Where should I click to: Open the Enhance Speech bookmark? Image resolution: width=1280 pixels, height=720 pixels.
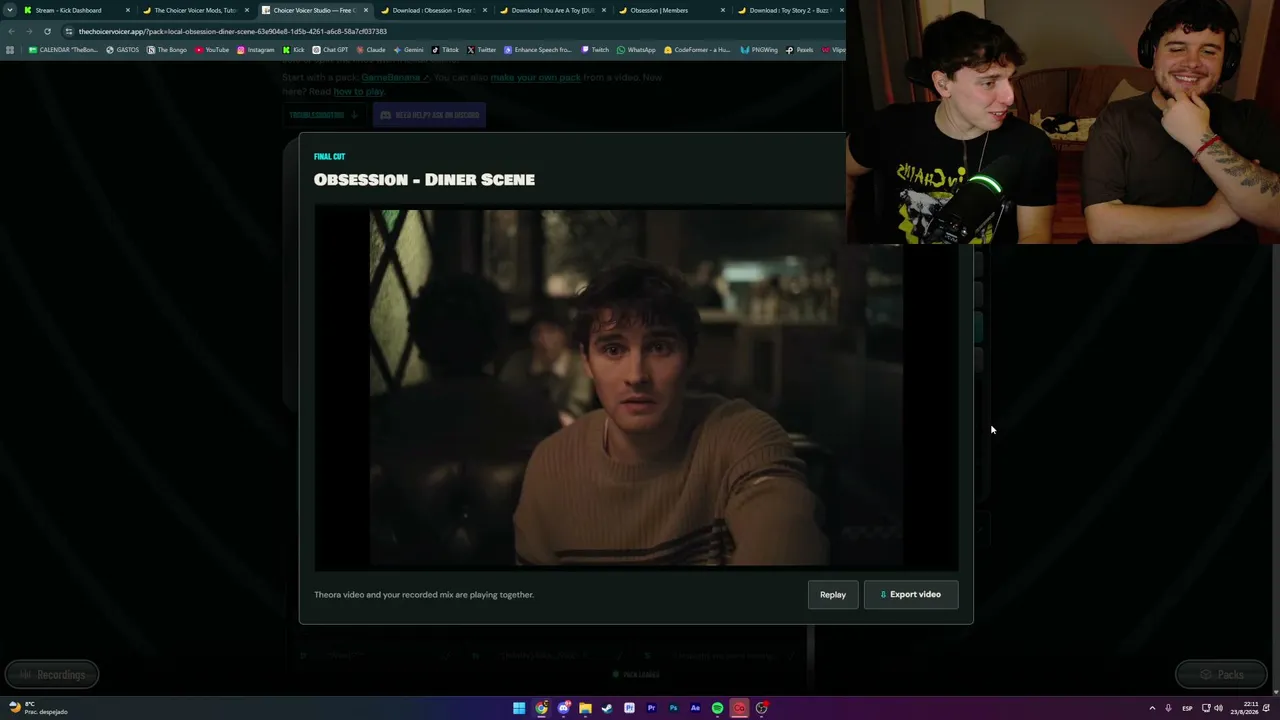(538, 50)
